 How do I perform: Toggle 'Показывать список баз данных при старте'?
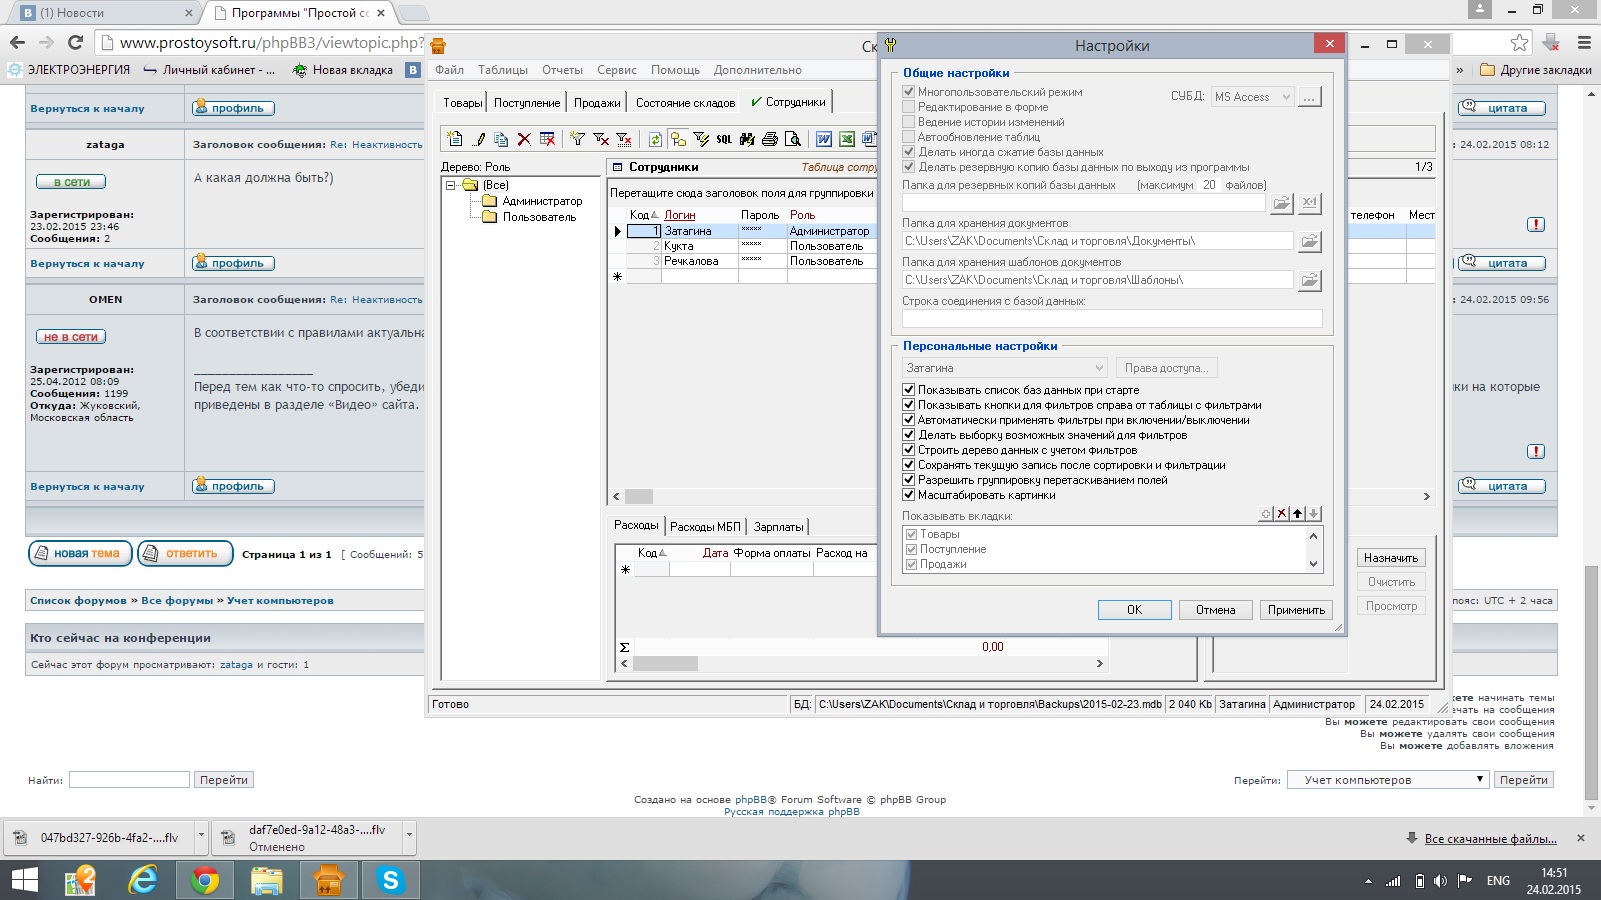coord(909,390)
